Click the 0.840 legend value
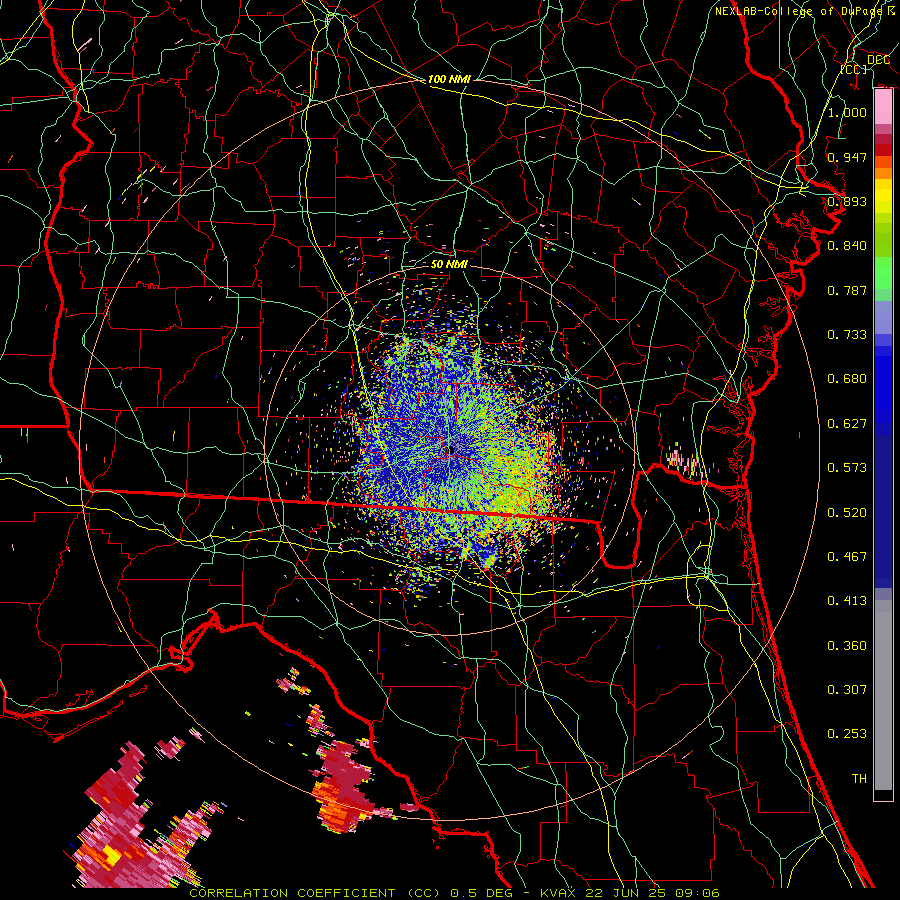 847,246
